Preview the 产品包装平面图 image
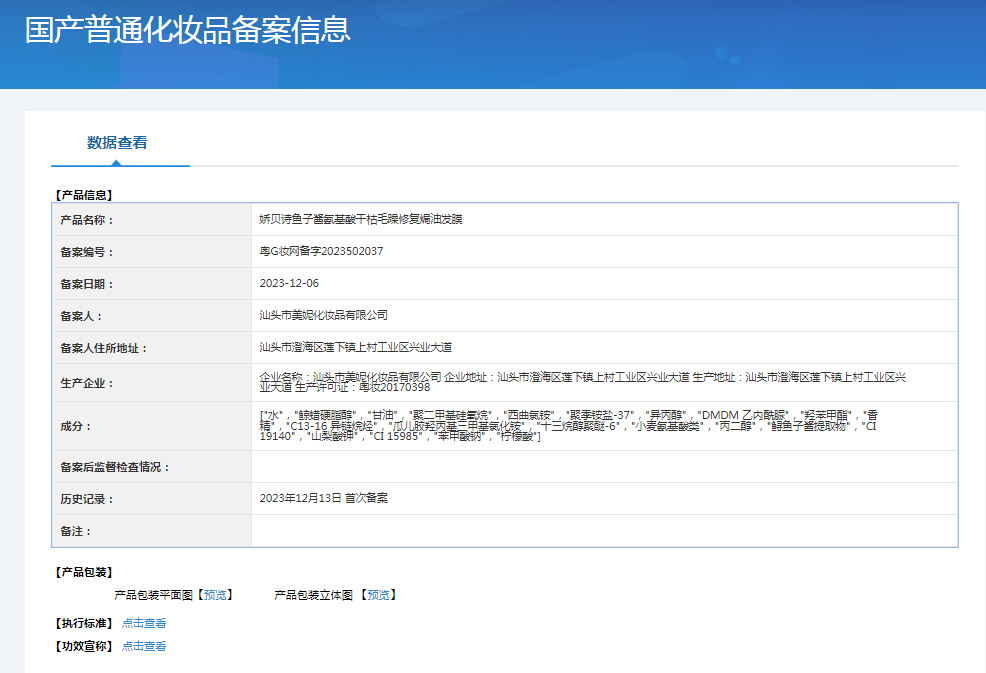Image resolution: width=986 pixels, height=673 pixels. 215,595
